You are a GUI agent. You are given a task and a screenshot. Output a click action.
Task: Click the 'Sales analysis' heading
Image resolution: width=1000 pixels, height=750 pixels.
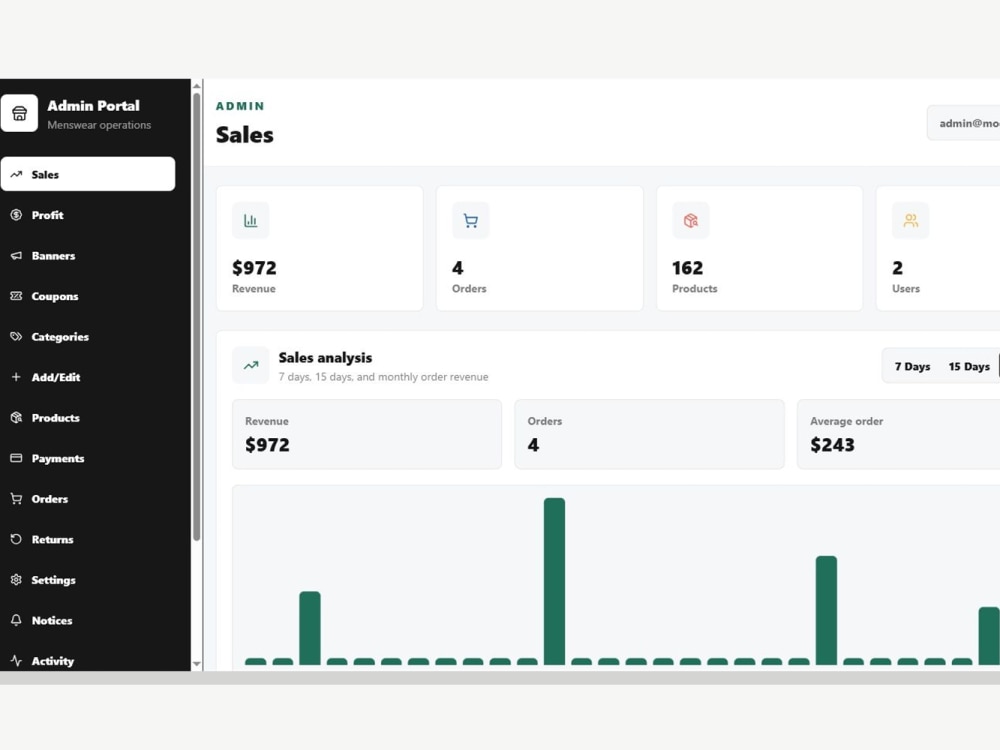[325, 358]
